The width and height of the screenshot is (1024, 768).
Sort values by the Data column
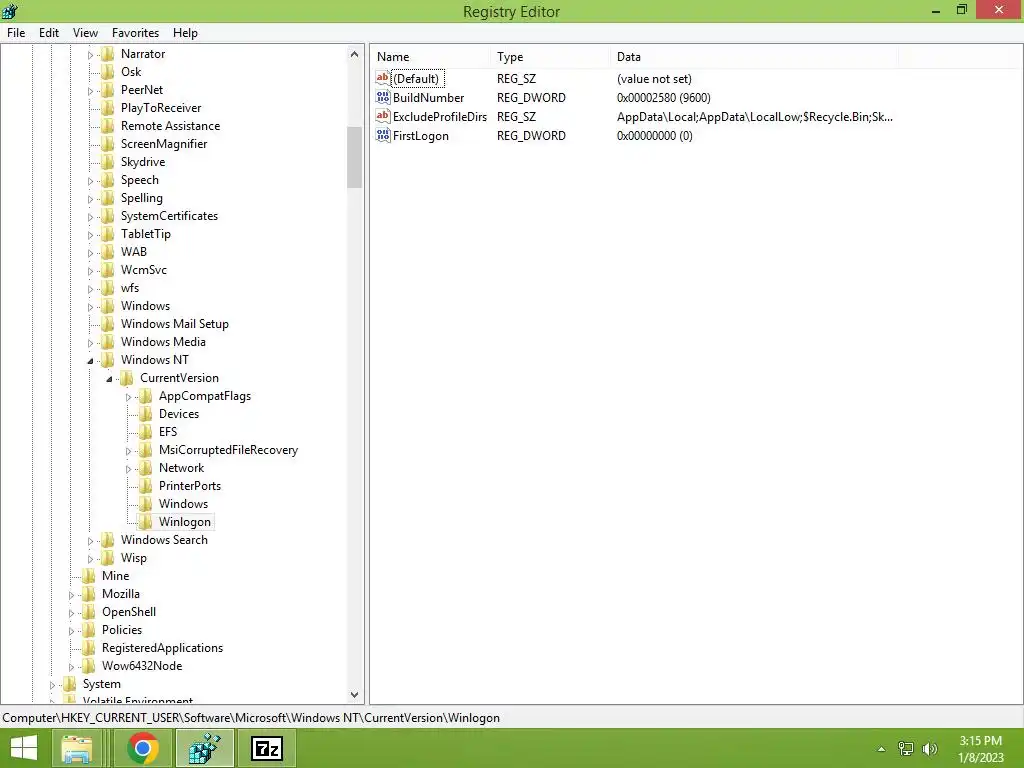point(754,57)
